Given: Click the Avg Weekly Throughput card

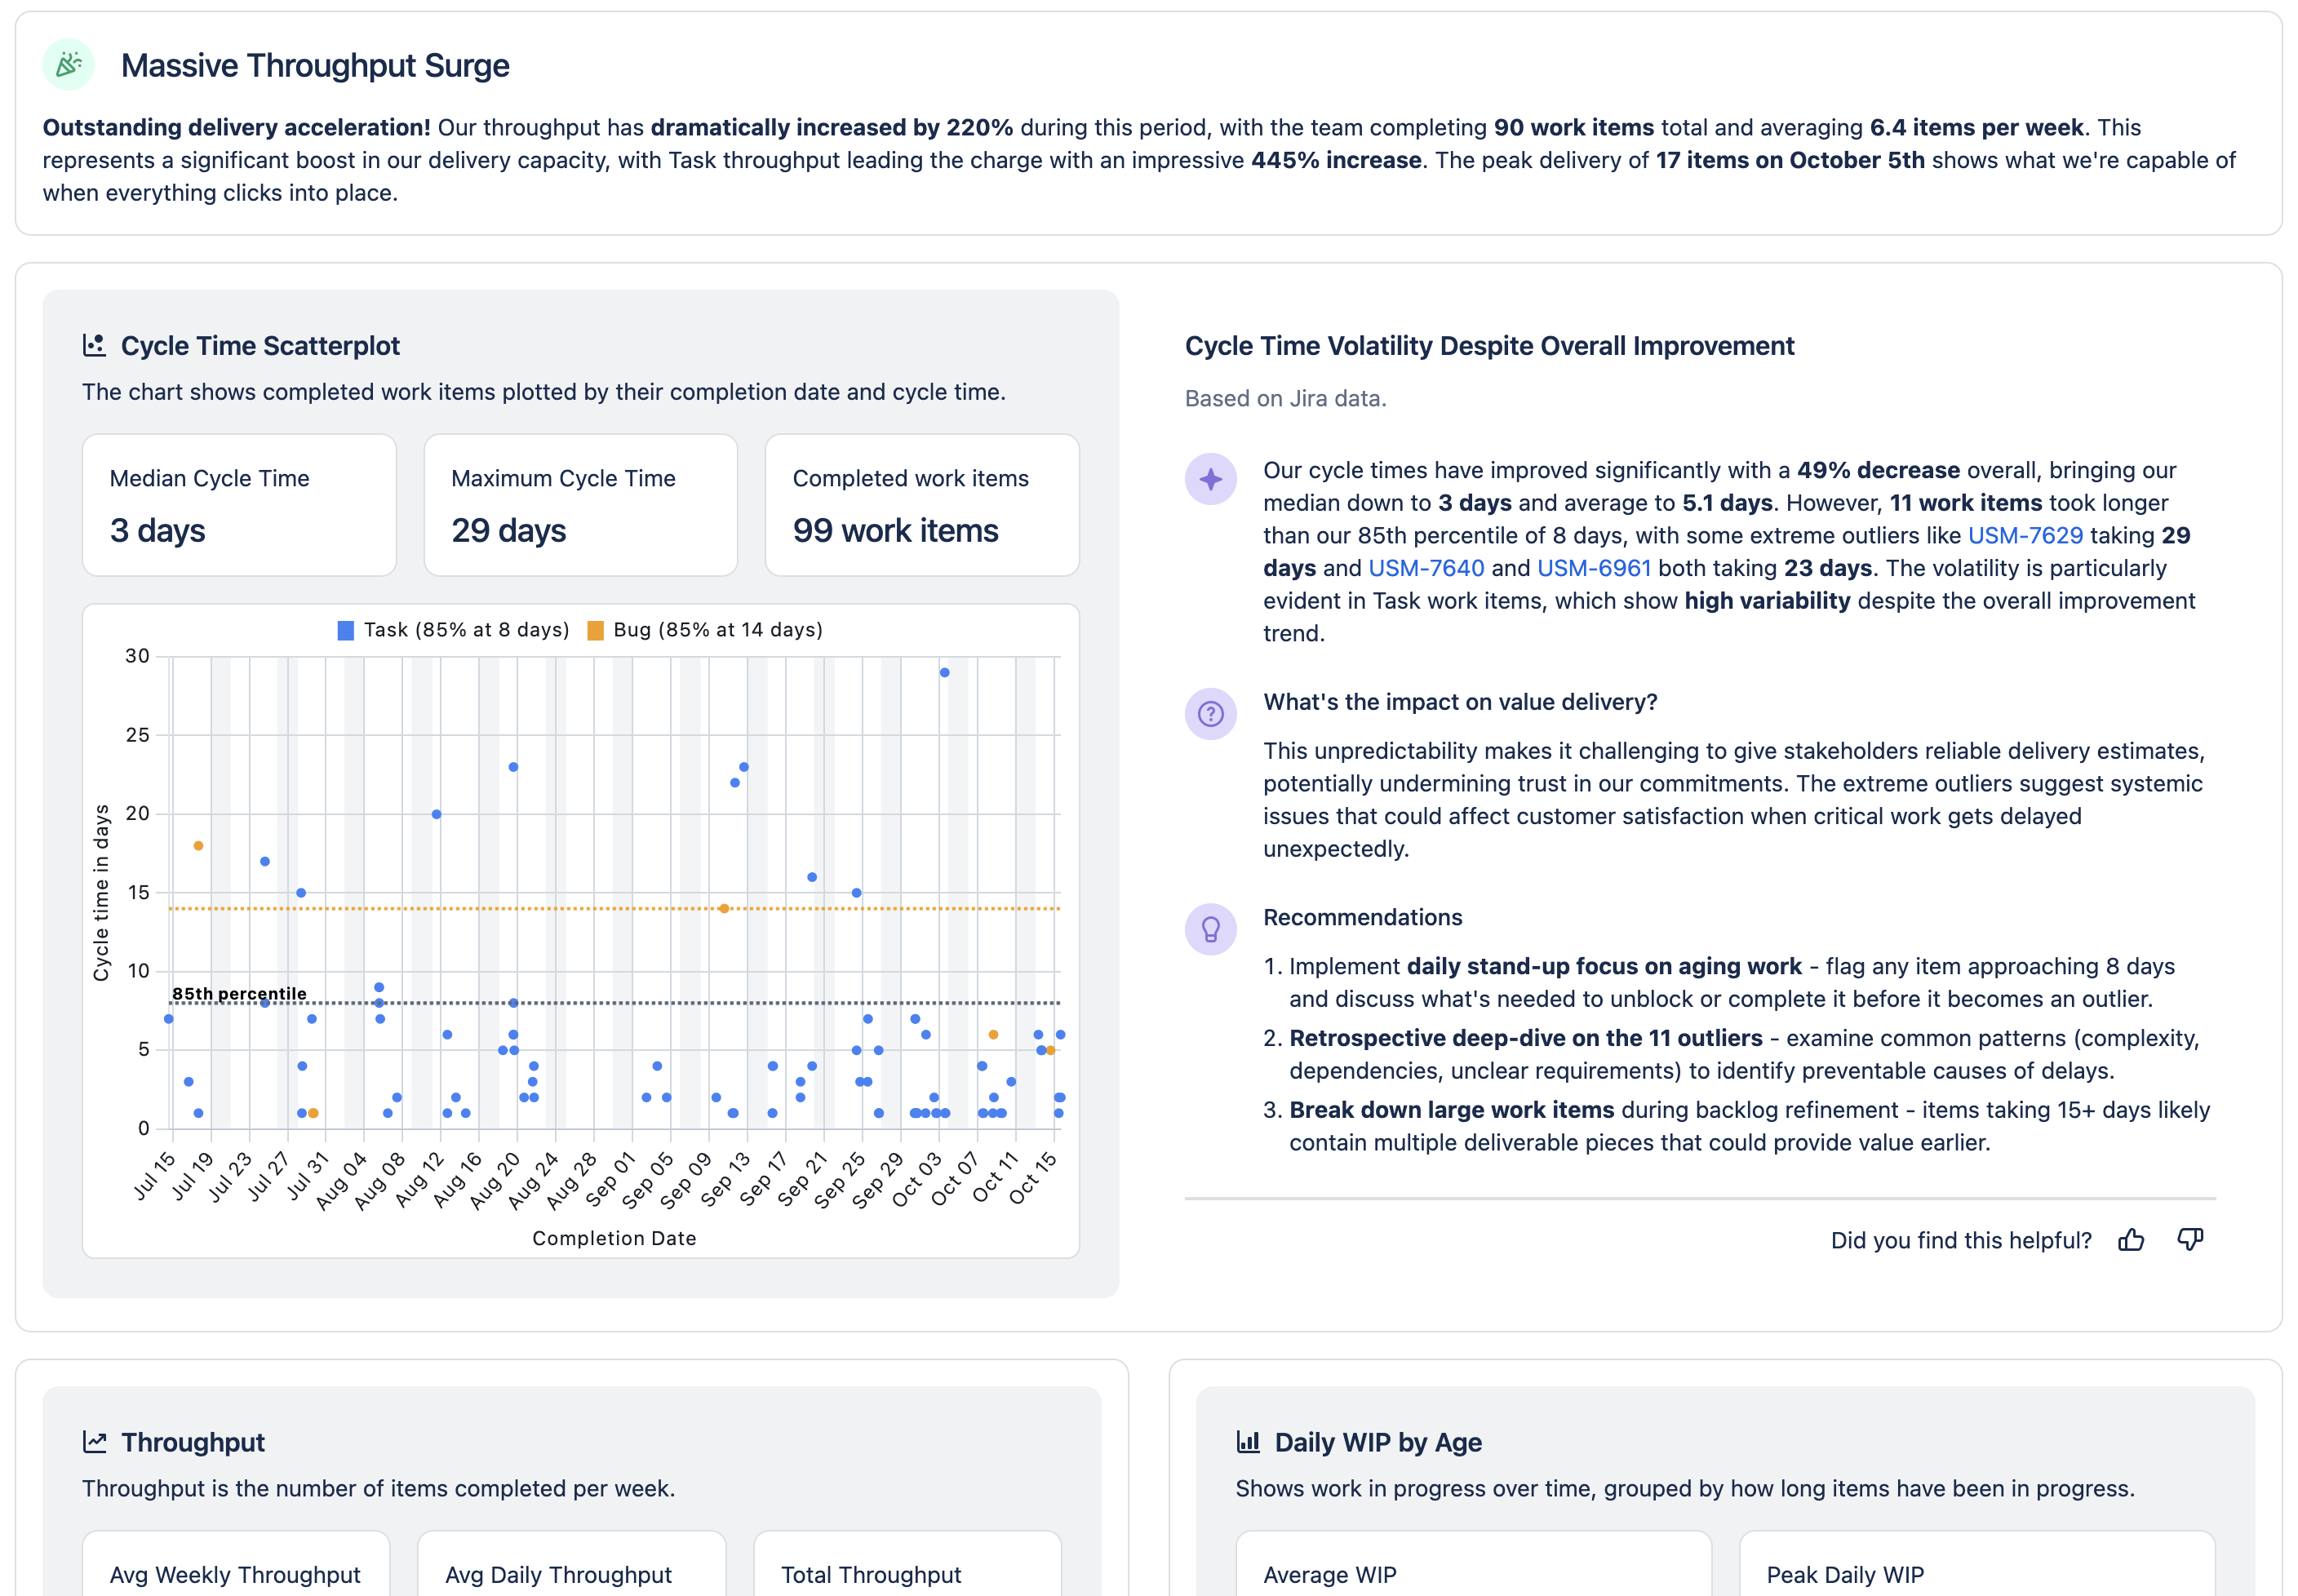Looking at the screenshot, I should [236, 1565].
